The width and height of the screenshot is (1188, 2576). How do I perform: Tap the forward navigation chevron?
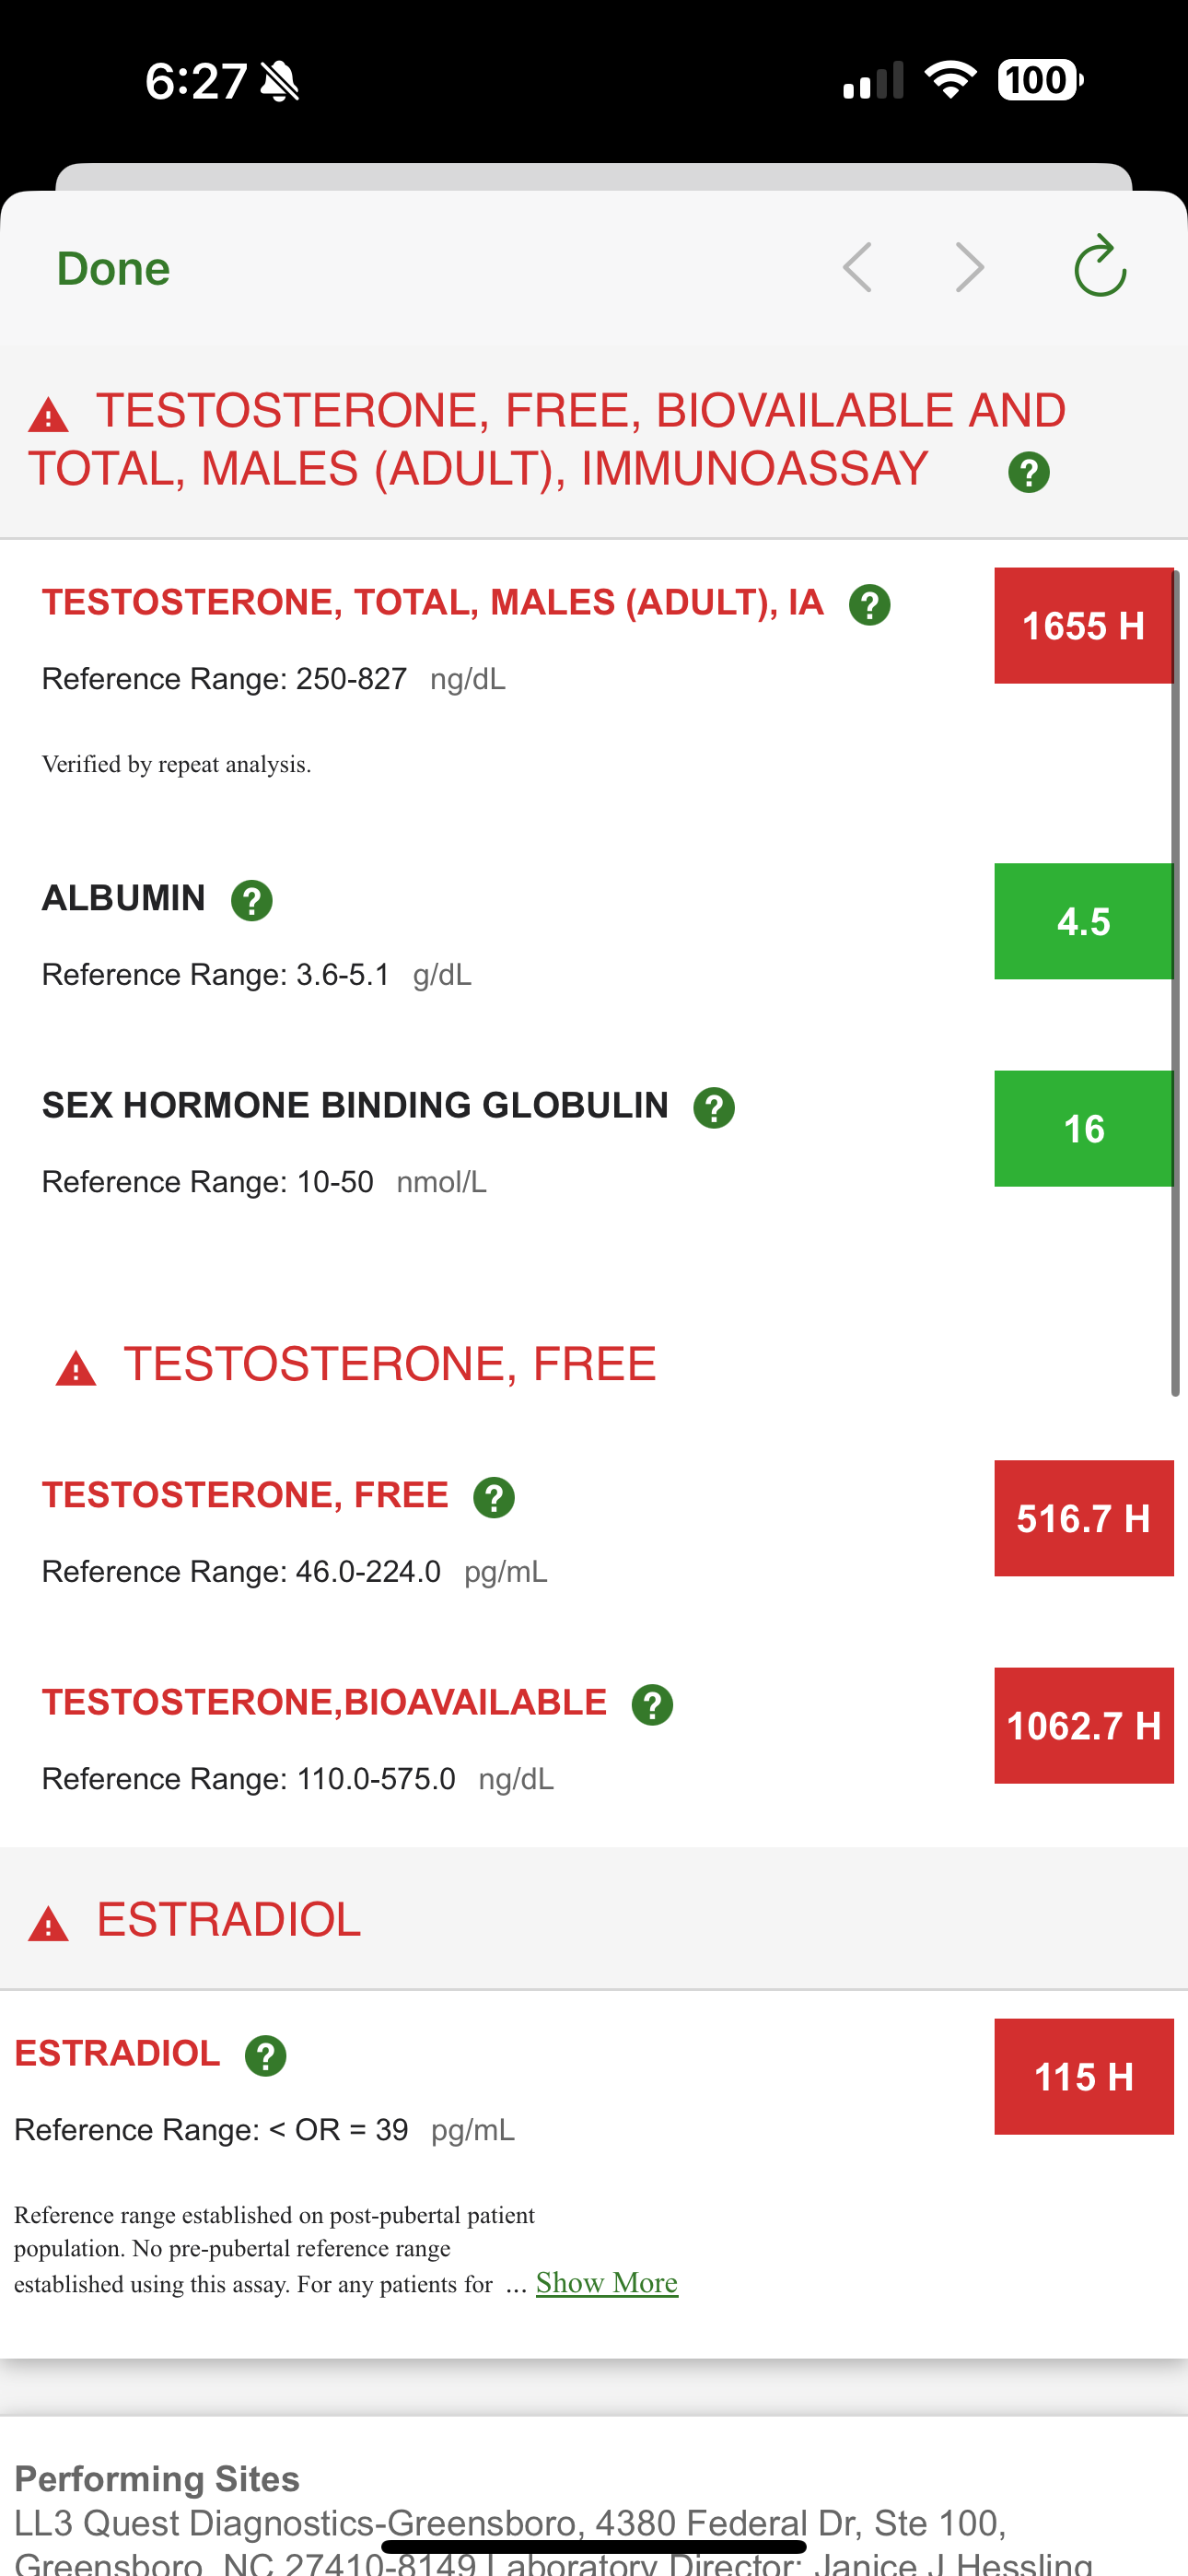(x=969, y=267)
